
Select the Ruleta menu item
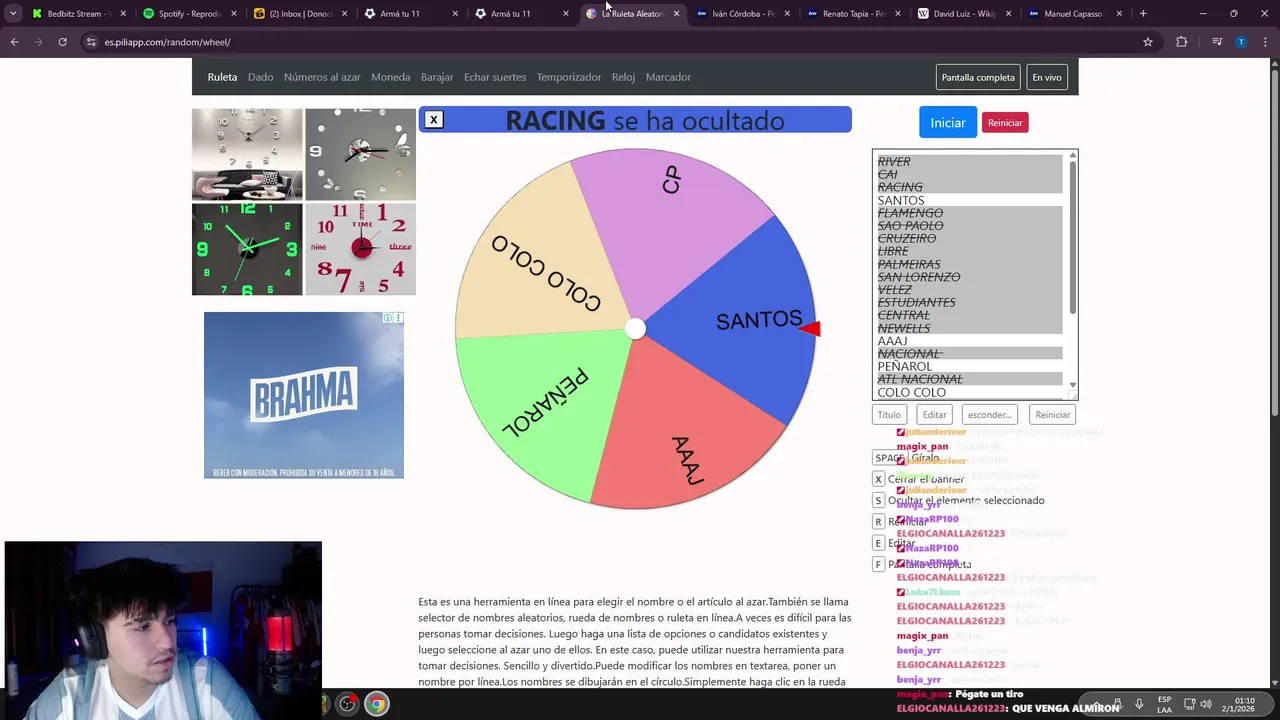222,77
